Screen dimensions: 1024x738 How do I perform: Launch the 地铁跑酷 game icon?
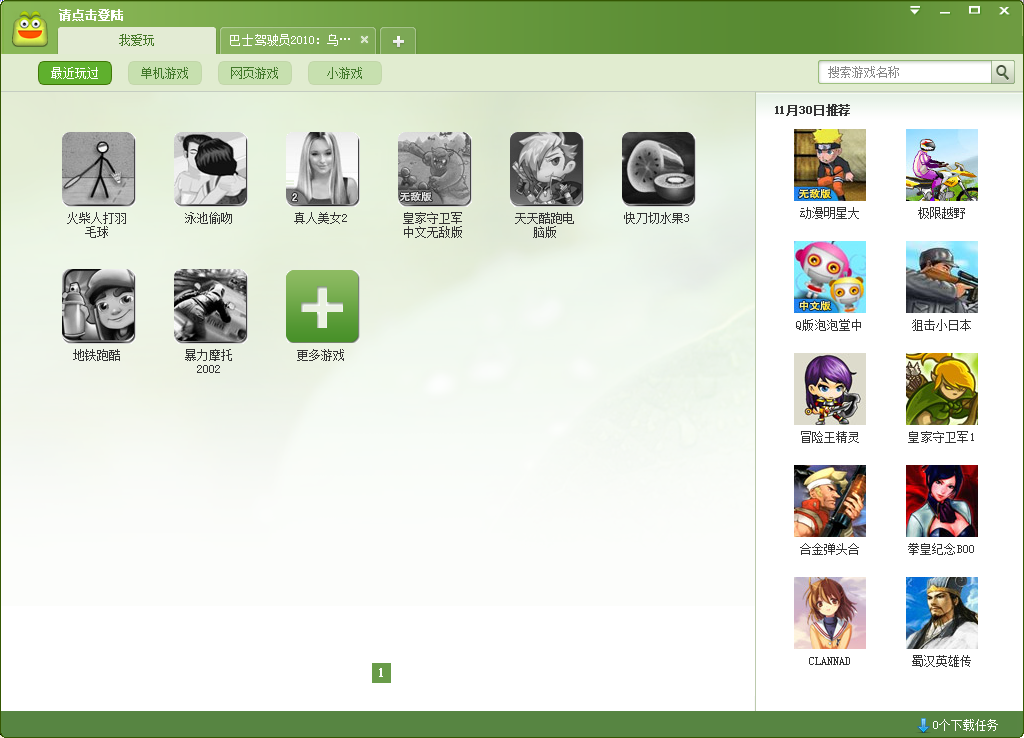(x=98, y=306)
